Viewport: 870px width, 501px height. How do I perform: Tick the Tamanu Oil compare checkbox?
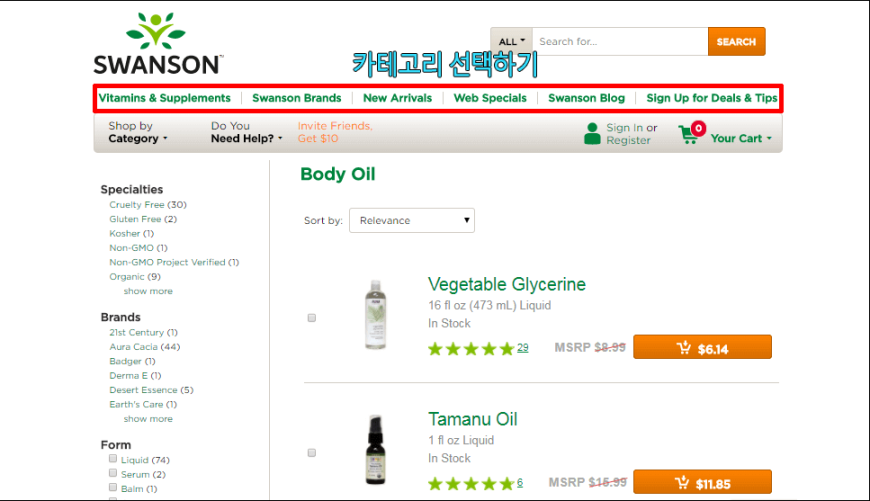(x=312, y=453)
